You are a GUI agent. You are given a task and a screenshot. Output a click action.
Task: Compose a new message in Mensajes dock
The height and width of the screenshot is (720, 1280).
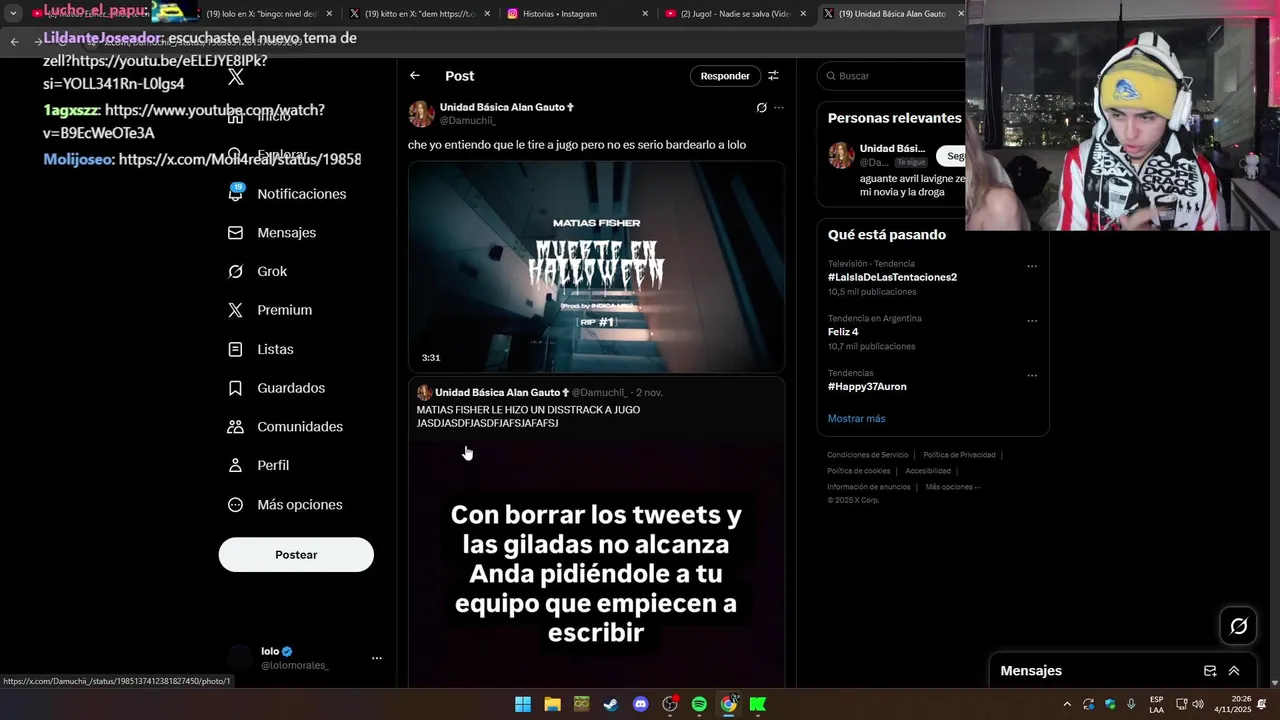pyautogui.click(x=1210, y=671)
